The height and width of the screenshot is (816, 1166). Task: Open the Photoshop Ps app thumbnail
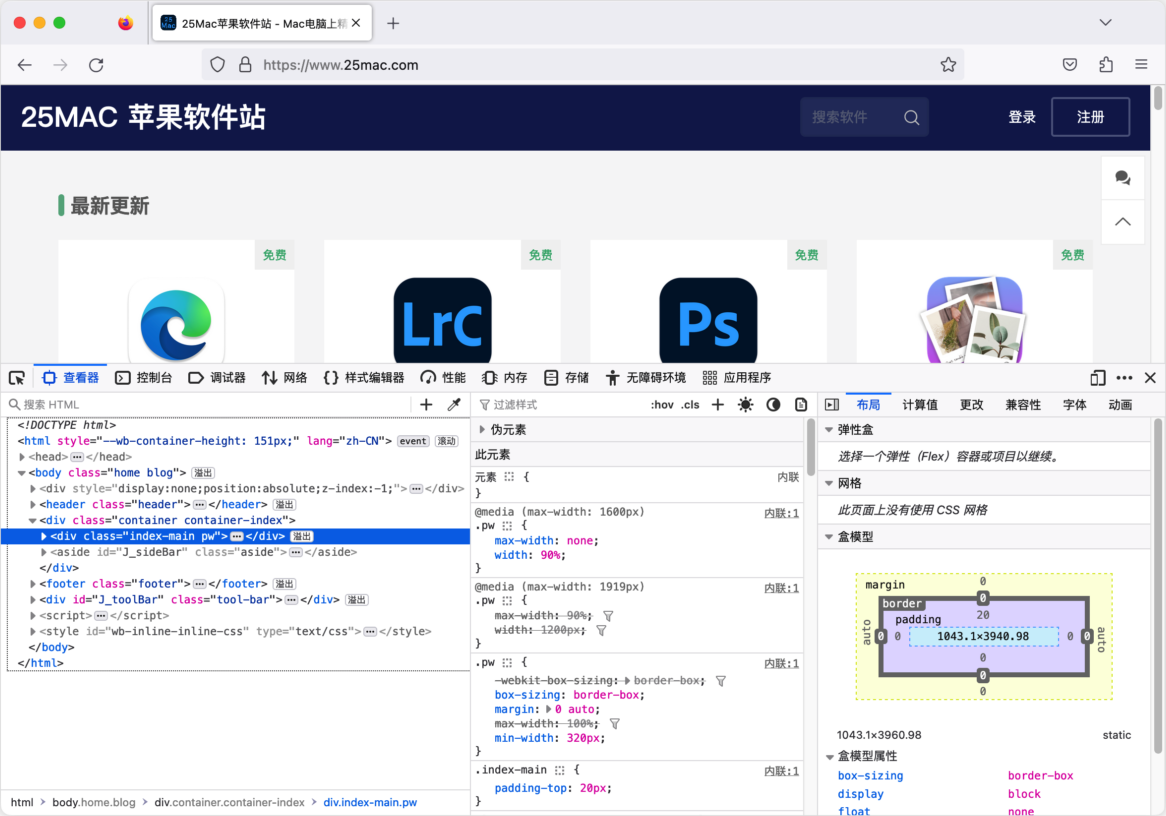pyautogui.click(x=708, y=321)
